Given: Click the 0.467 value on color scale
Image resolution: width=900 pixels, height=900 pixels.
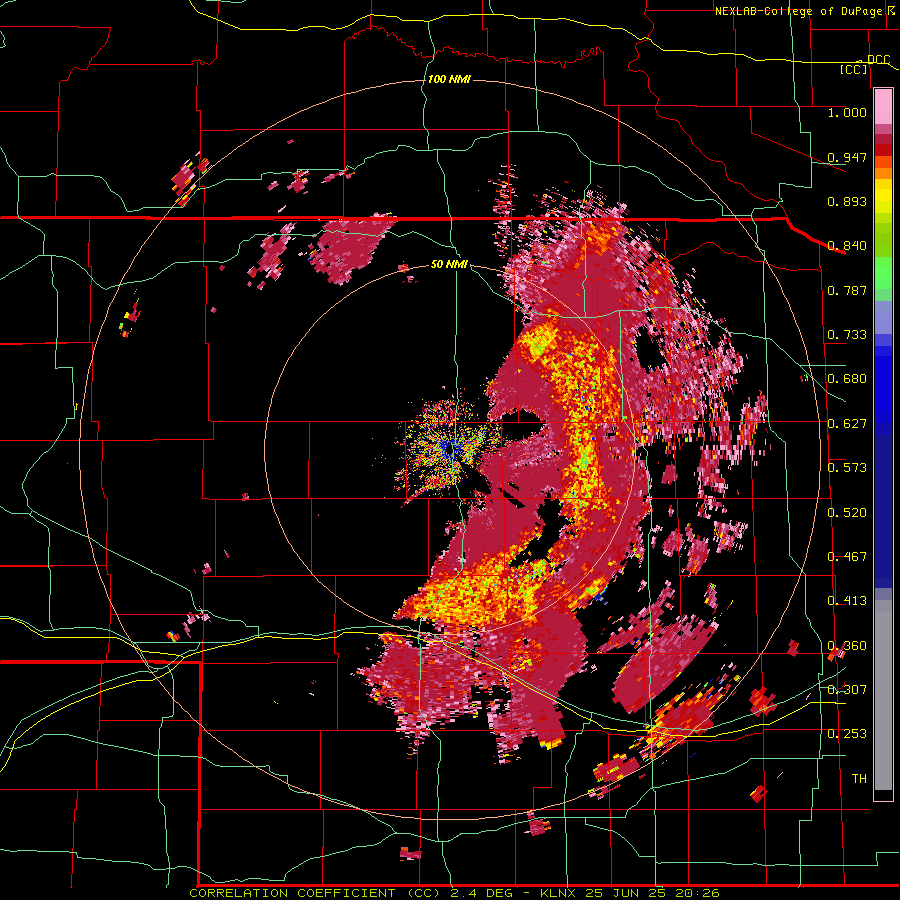Looking at the screenshot, I should [x=847, y=557].
